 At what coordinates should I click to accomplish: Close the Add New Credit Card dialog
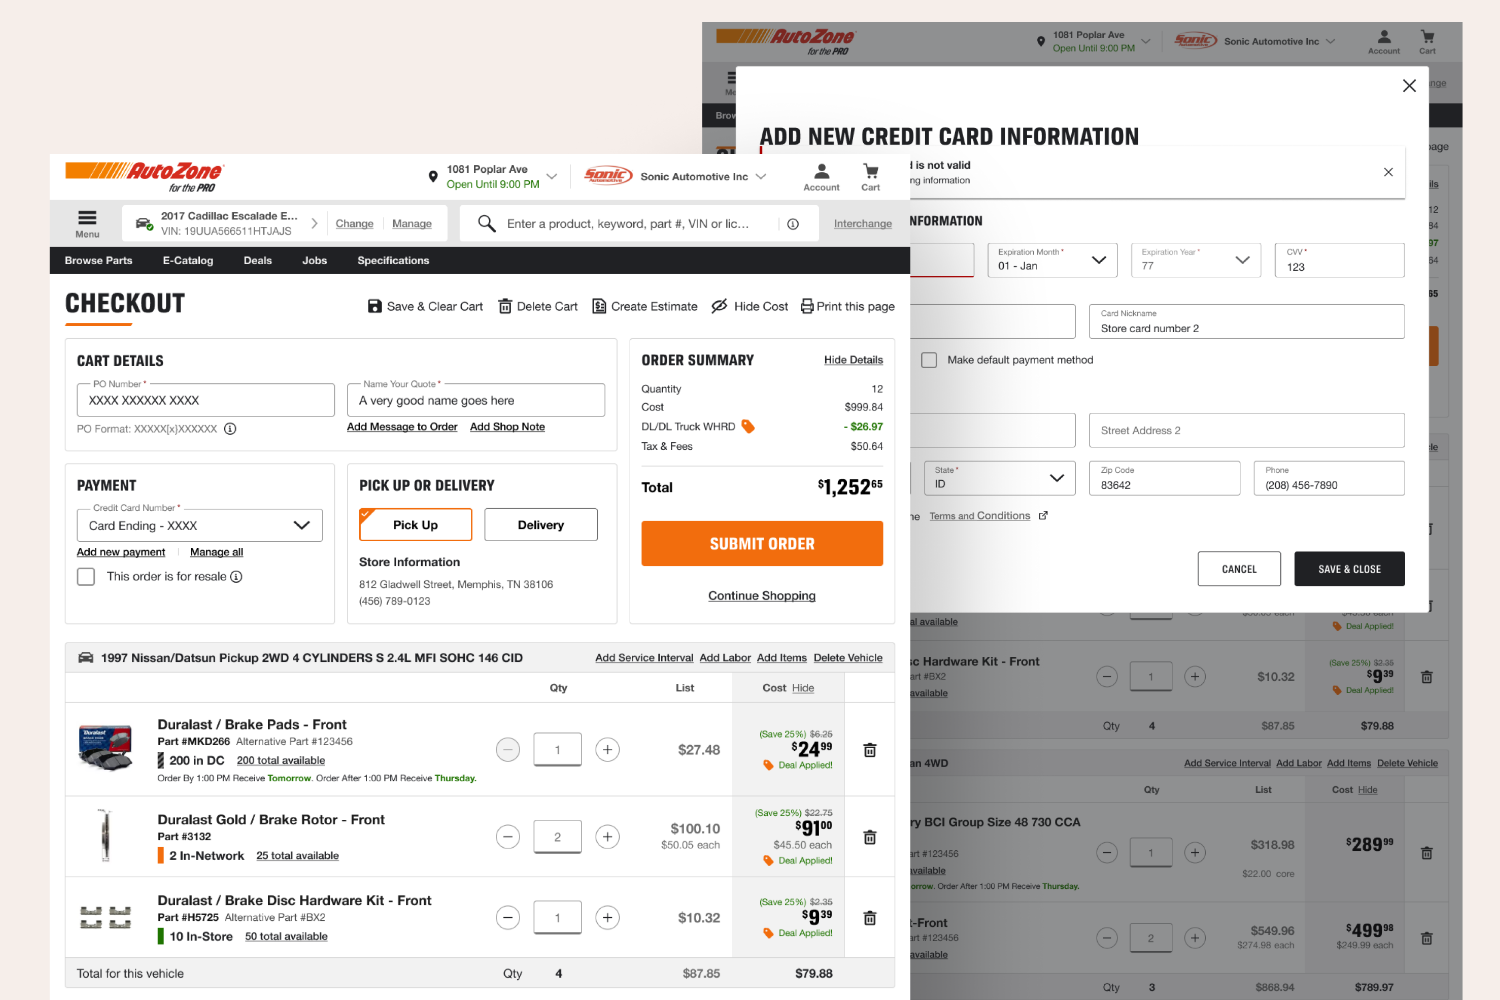[1409, 86]
